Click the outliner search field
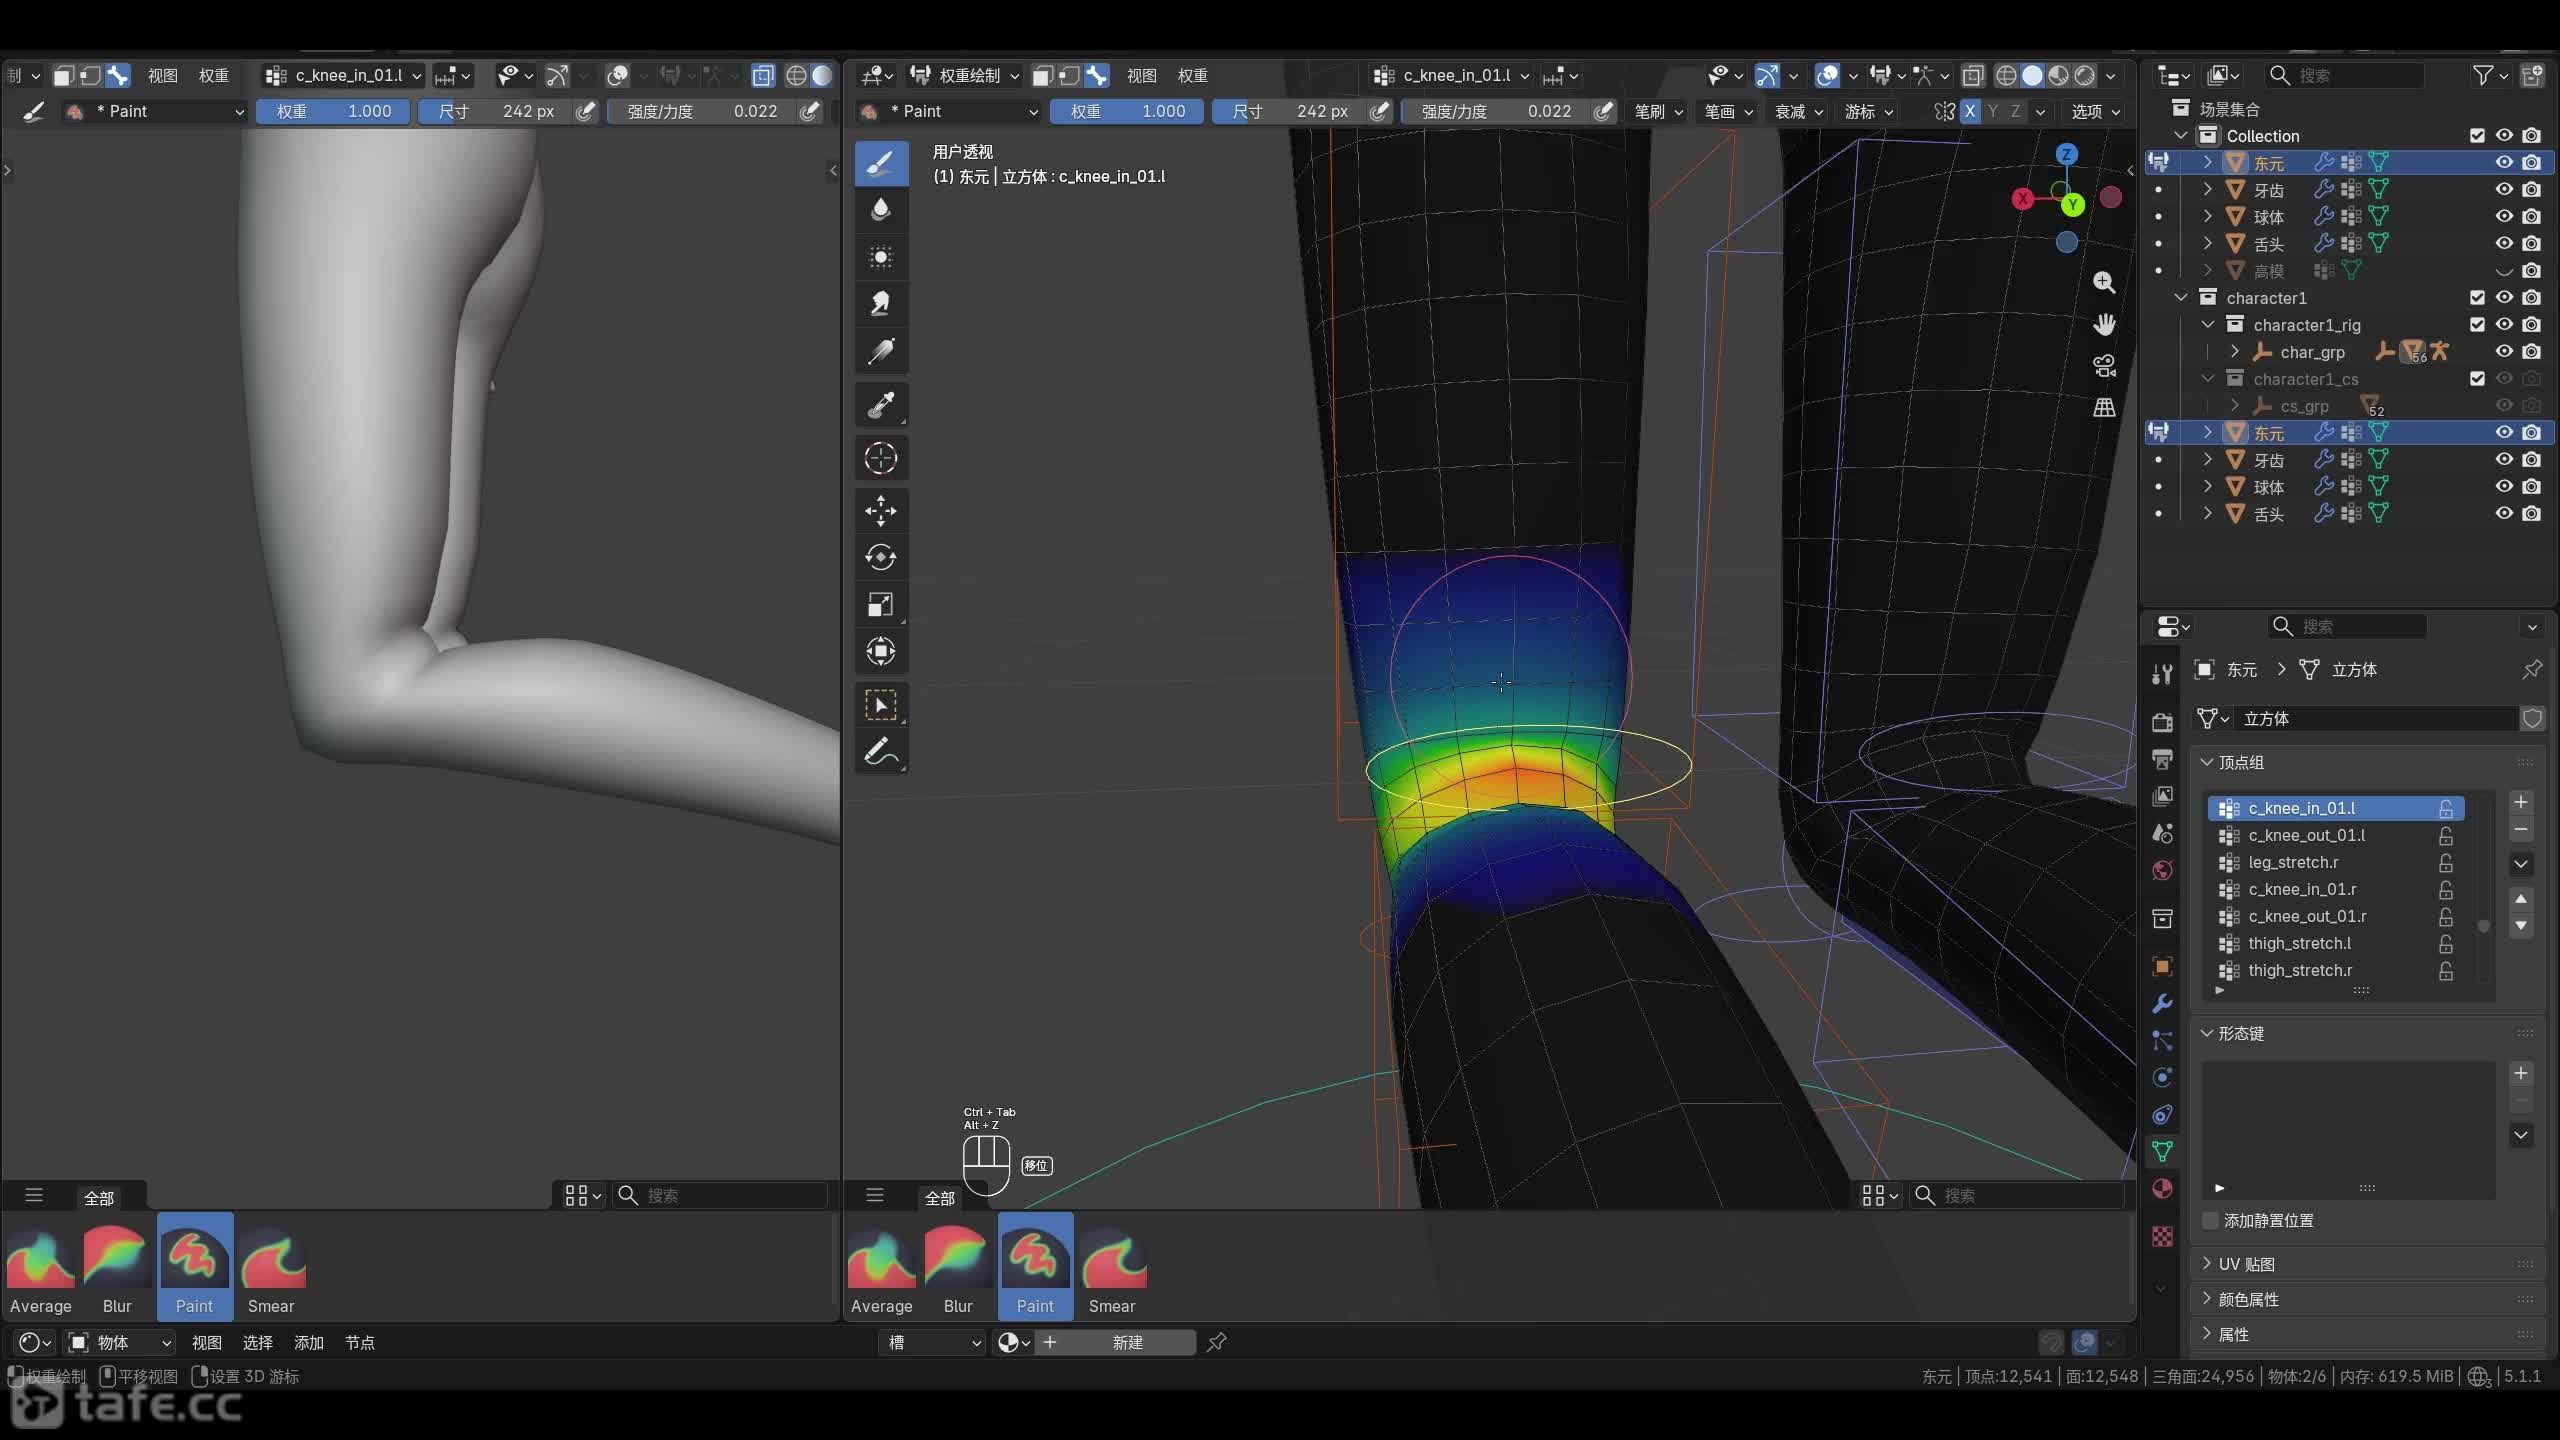Screen dimensions: 2560x1440 2345,76
